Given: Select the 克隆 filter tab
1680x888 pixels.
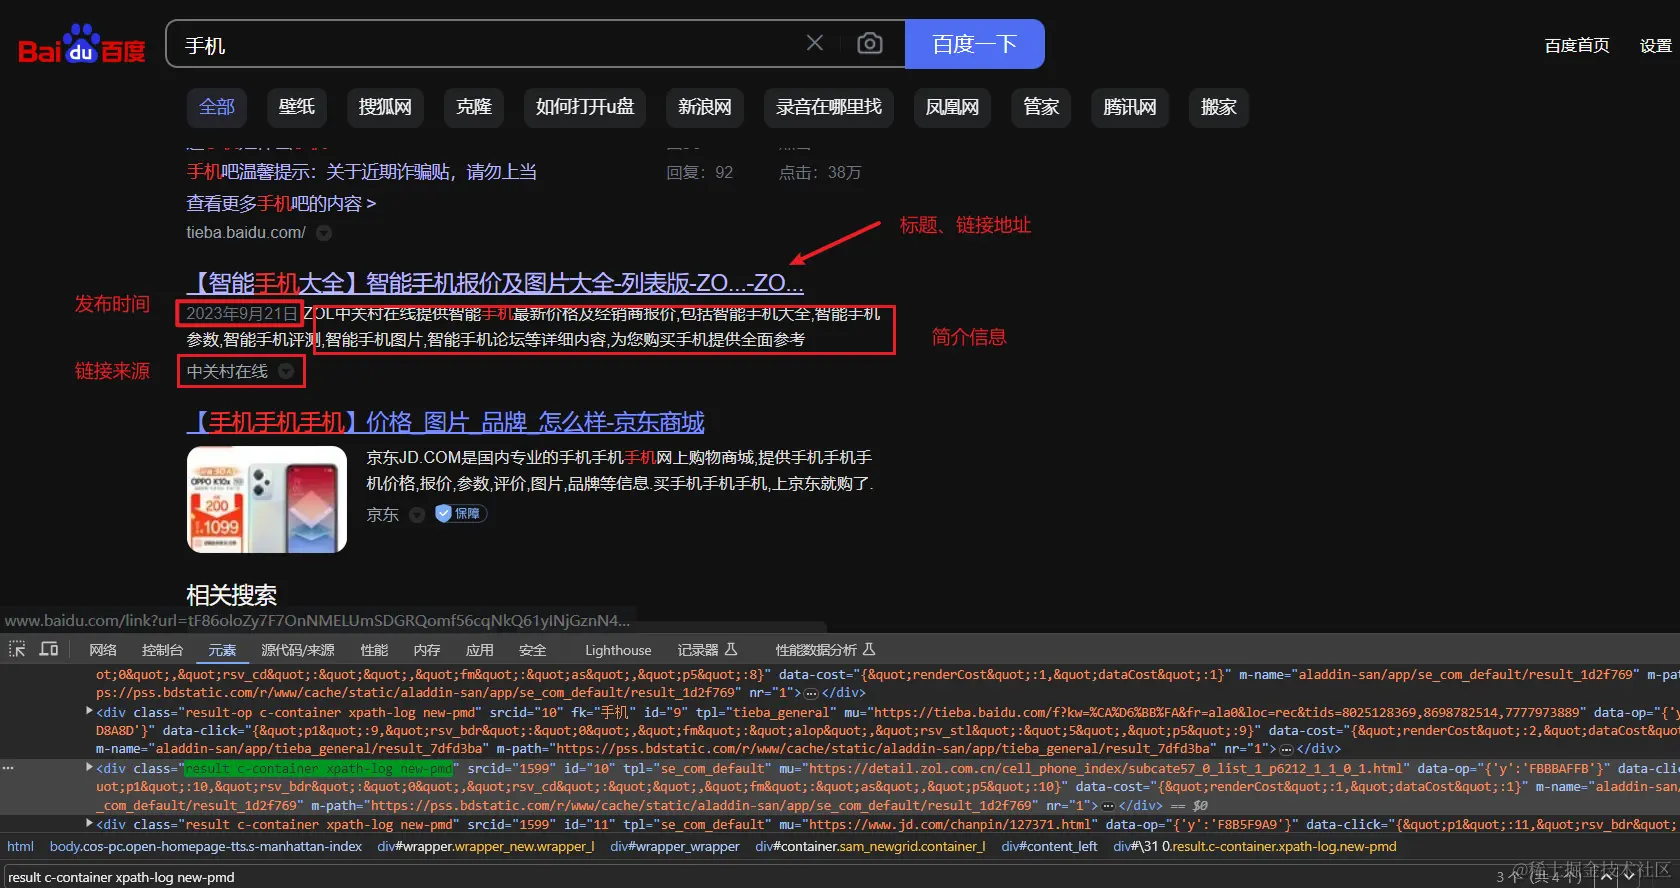Looking at the screenshot, I should [x=474, y=107].
